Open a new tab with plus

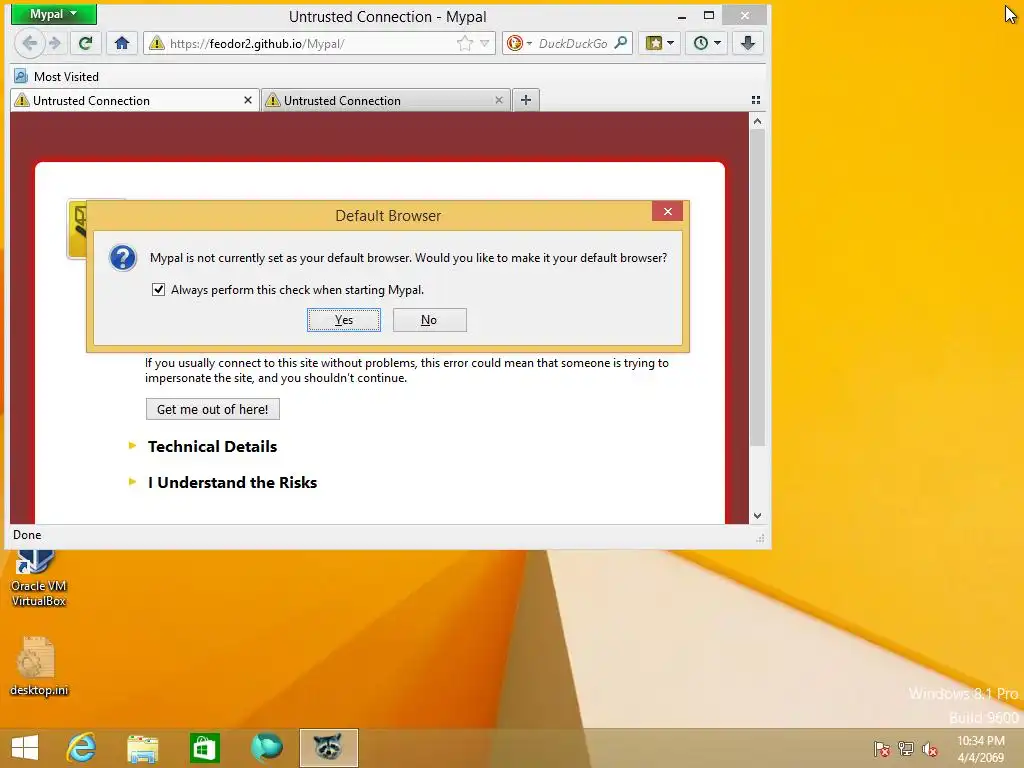pyautogui.click(x=526, y=100)
